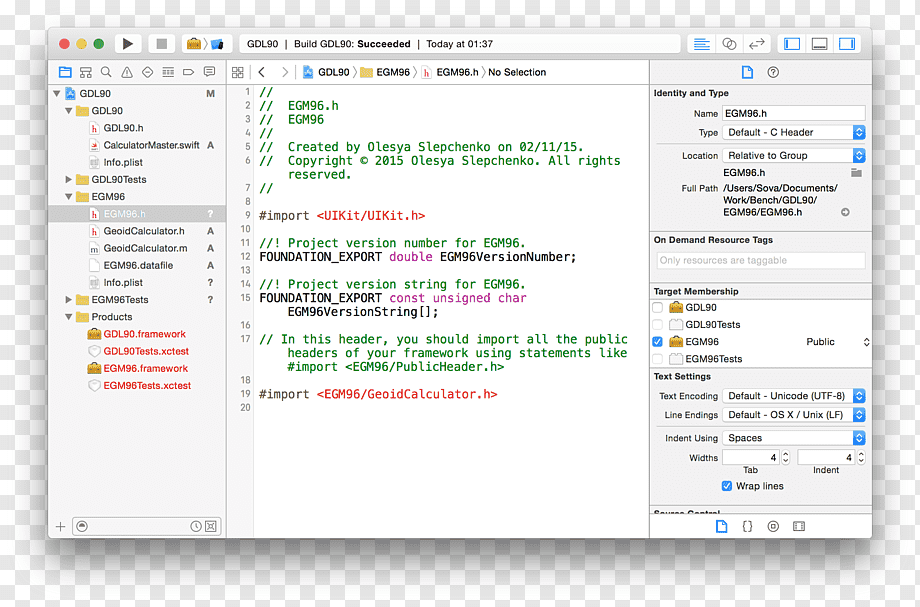The height and width of the screenshot is (607, 920).
Task: Show the Assistant editor
Action: (729, 44)
